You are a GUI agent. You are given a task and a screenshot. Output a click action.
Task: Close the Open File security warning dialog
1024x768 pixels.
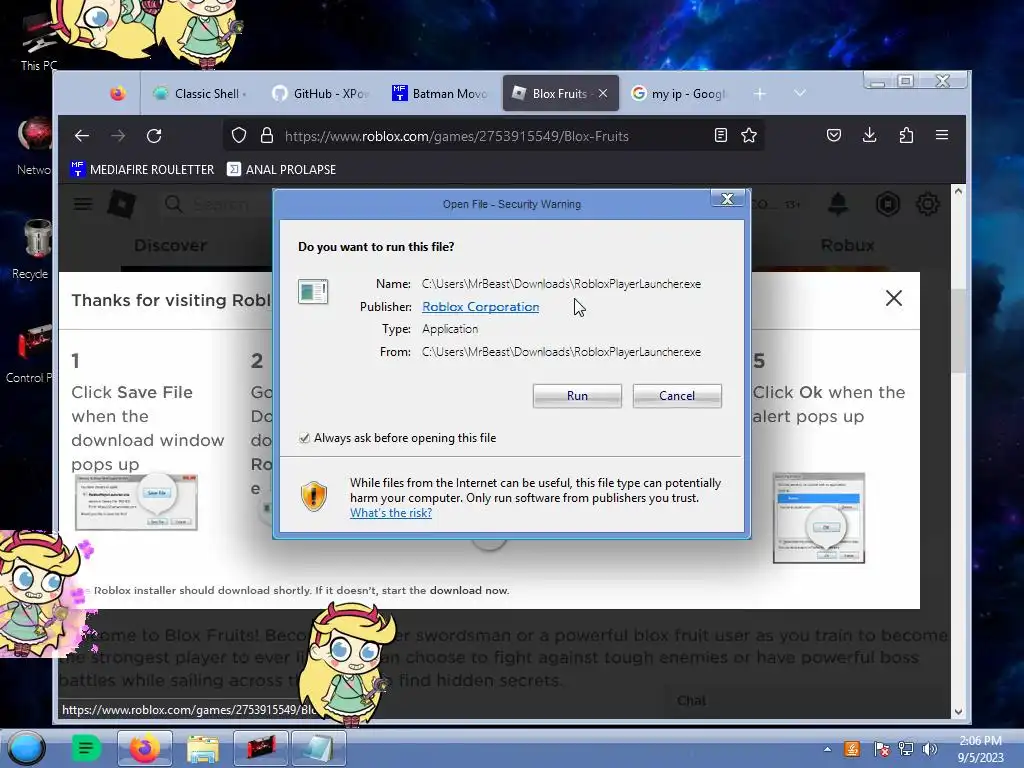tap(727, 199)
